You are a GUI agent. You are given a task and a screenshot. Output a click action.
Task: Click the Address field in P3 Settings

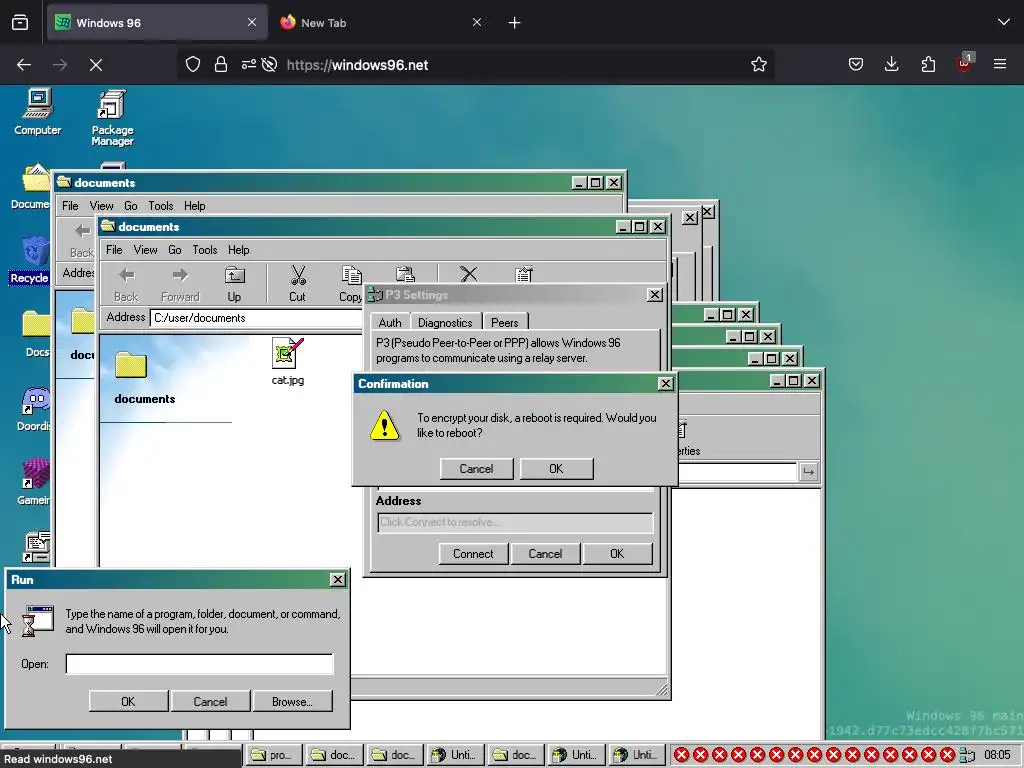pyautogui.click(x=515, y=522)
